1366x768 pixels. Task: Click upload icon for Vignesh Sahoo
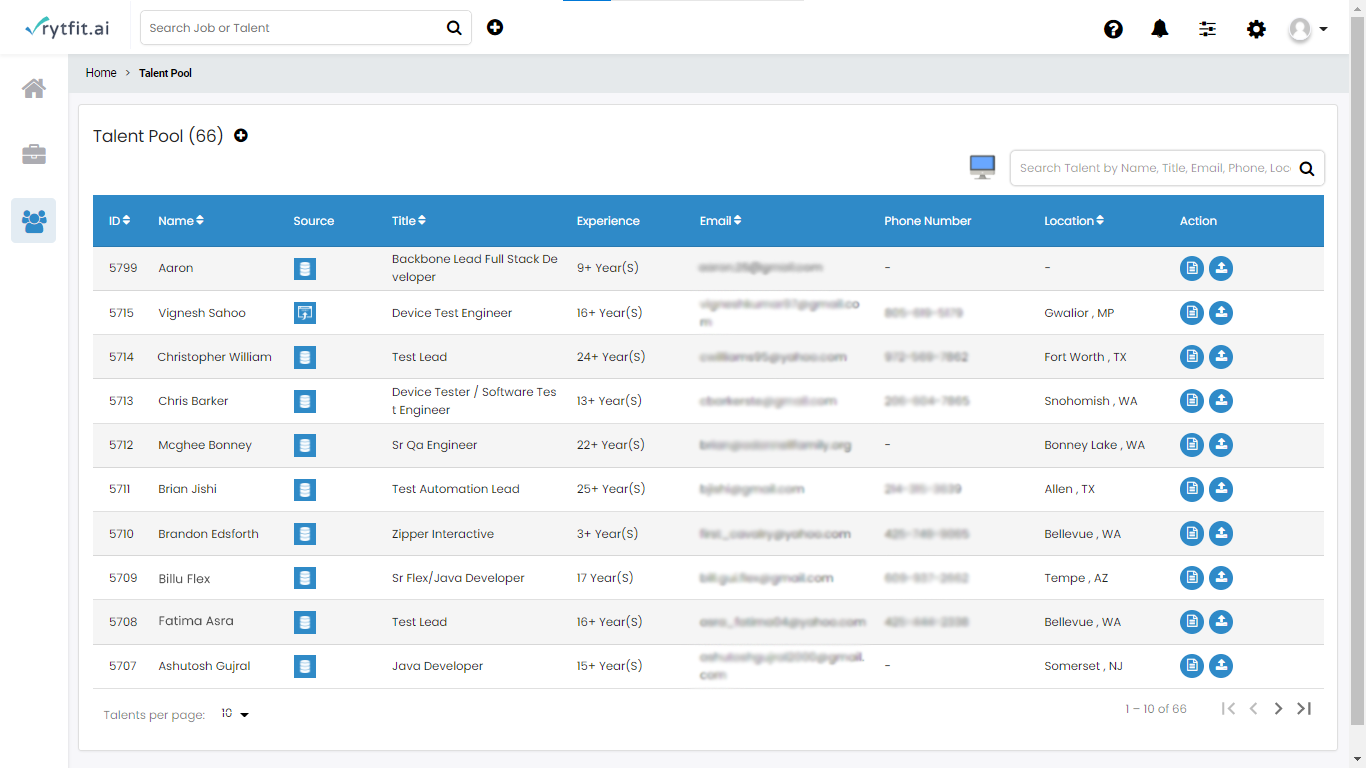tap(1221, 313)
